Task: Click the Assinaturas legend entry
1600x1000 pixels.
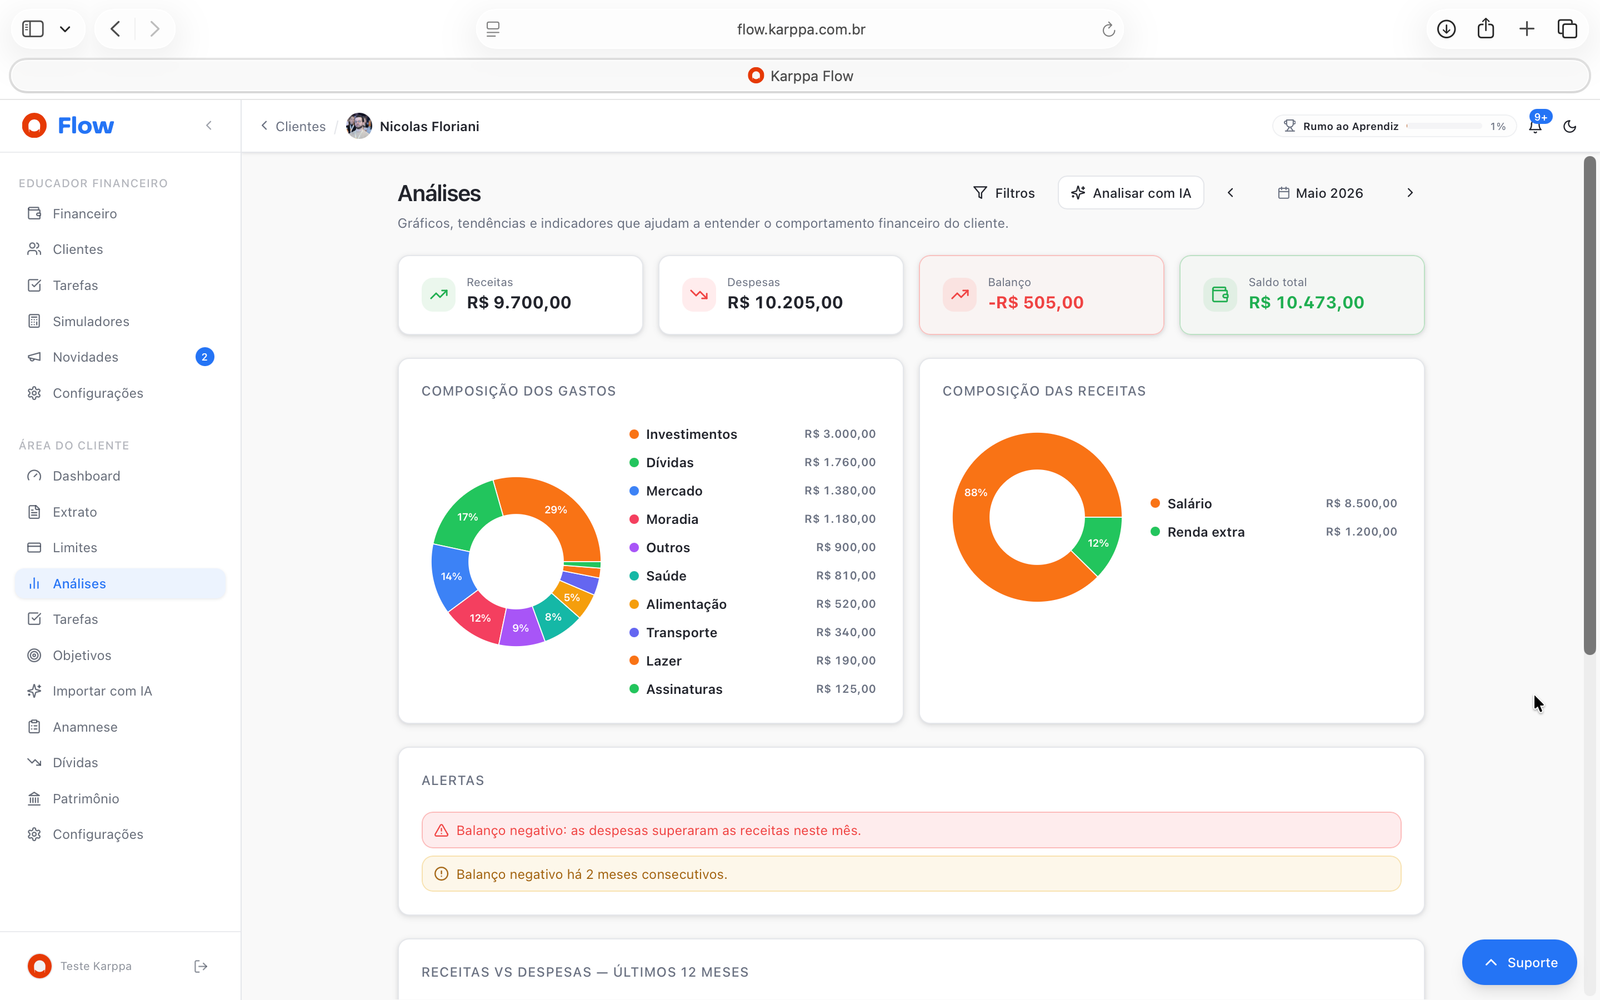Action: click(x=752, y=689)
